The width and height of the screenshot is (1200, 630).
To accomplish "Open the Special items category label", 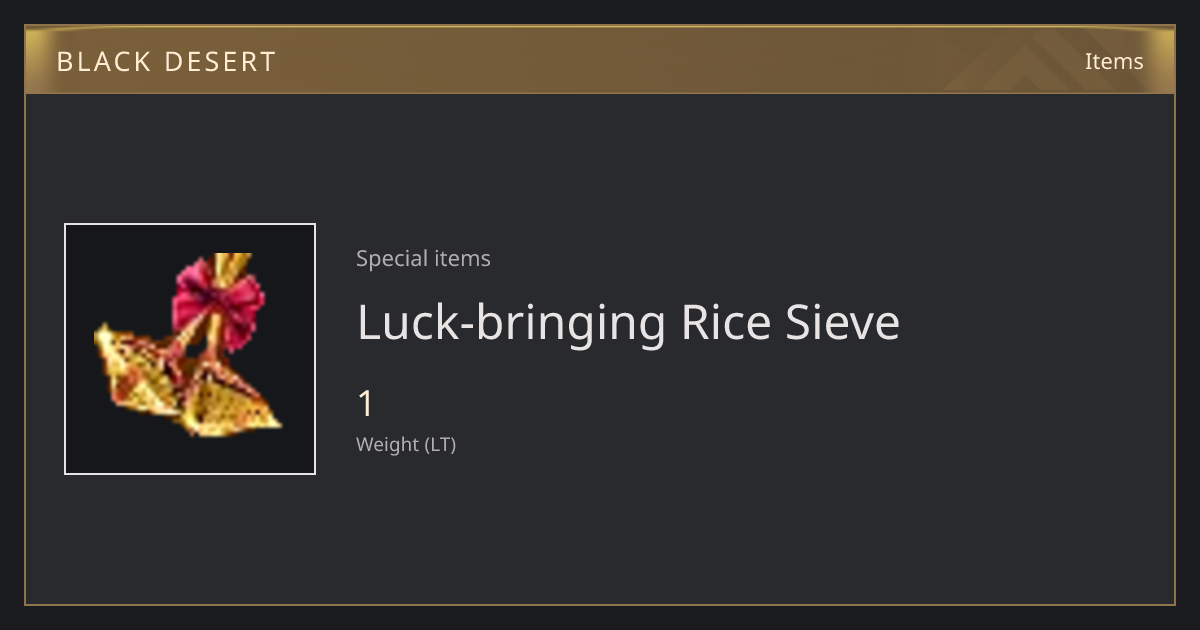I will tap(423, 258).
